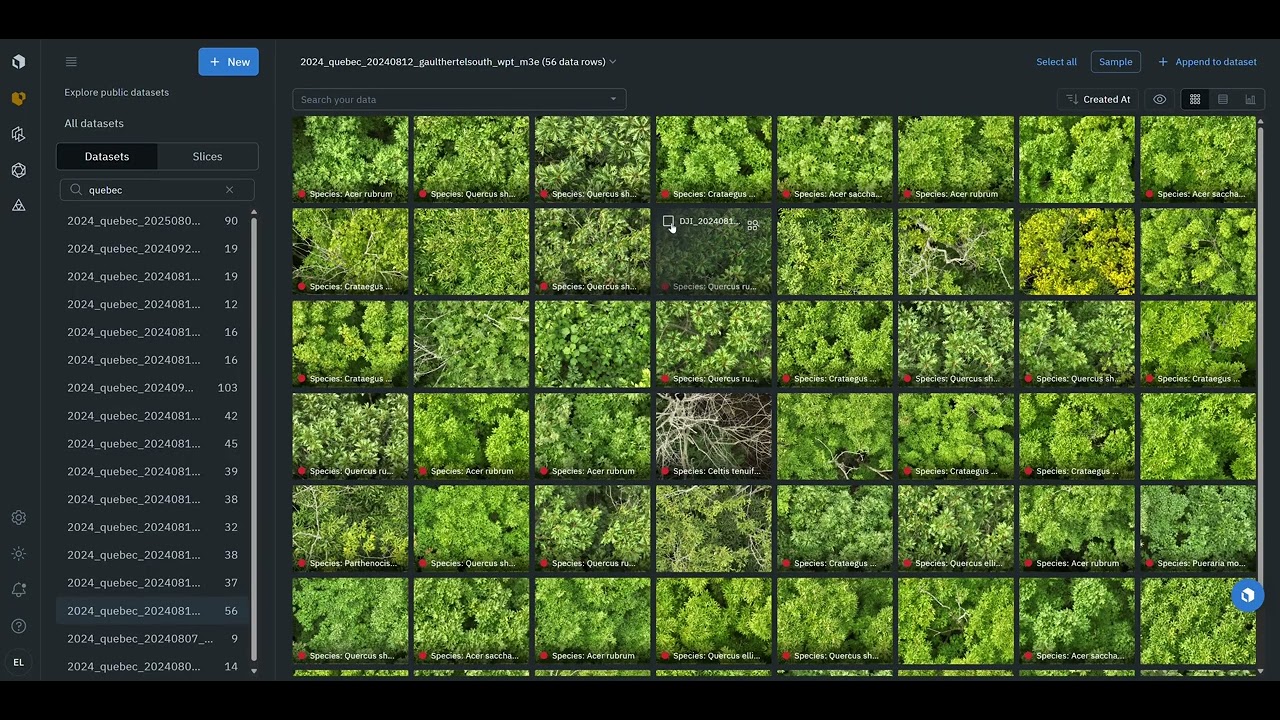Click the red dot on Pueraria mo label
Viewport: 1280px width, 720px height.
click(x=1149, y=563)
